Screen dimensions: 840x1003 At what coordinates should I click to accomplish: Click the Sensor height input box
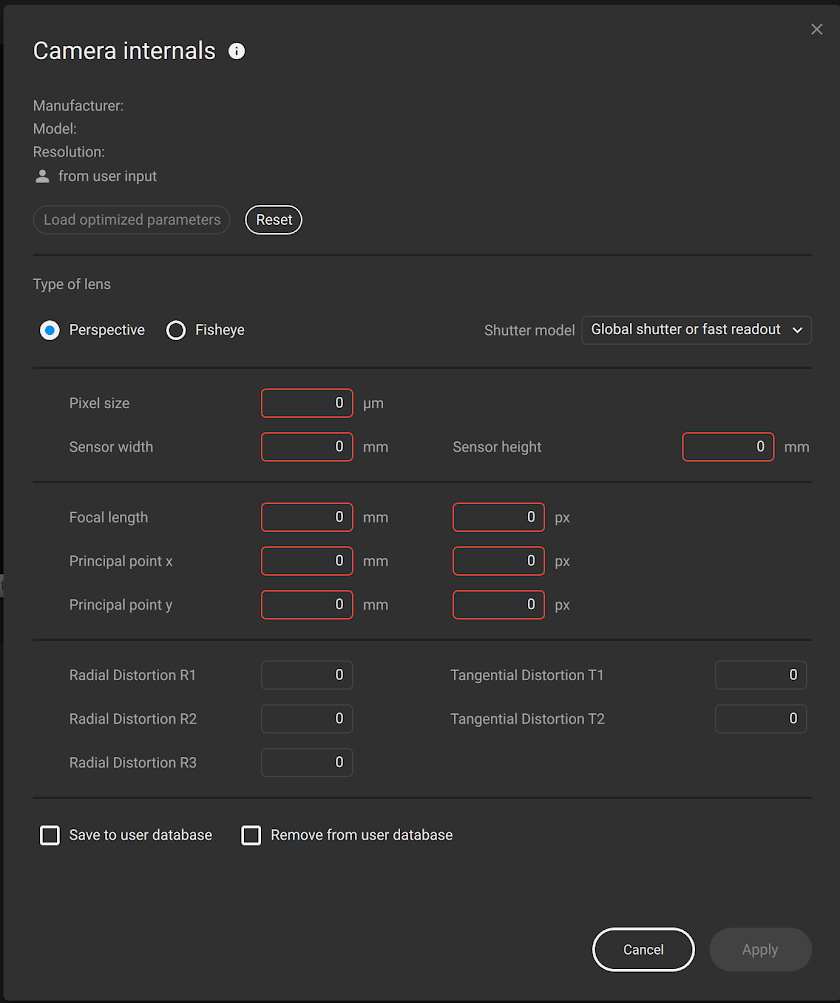click(728, 447)
